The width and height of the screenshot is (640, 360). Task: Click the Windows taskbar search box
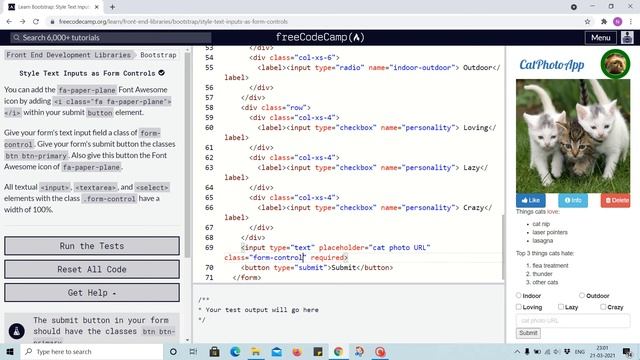coord(91,351)
